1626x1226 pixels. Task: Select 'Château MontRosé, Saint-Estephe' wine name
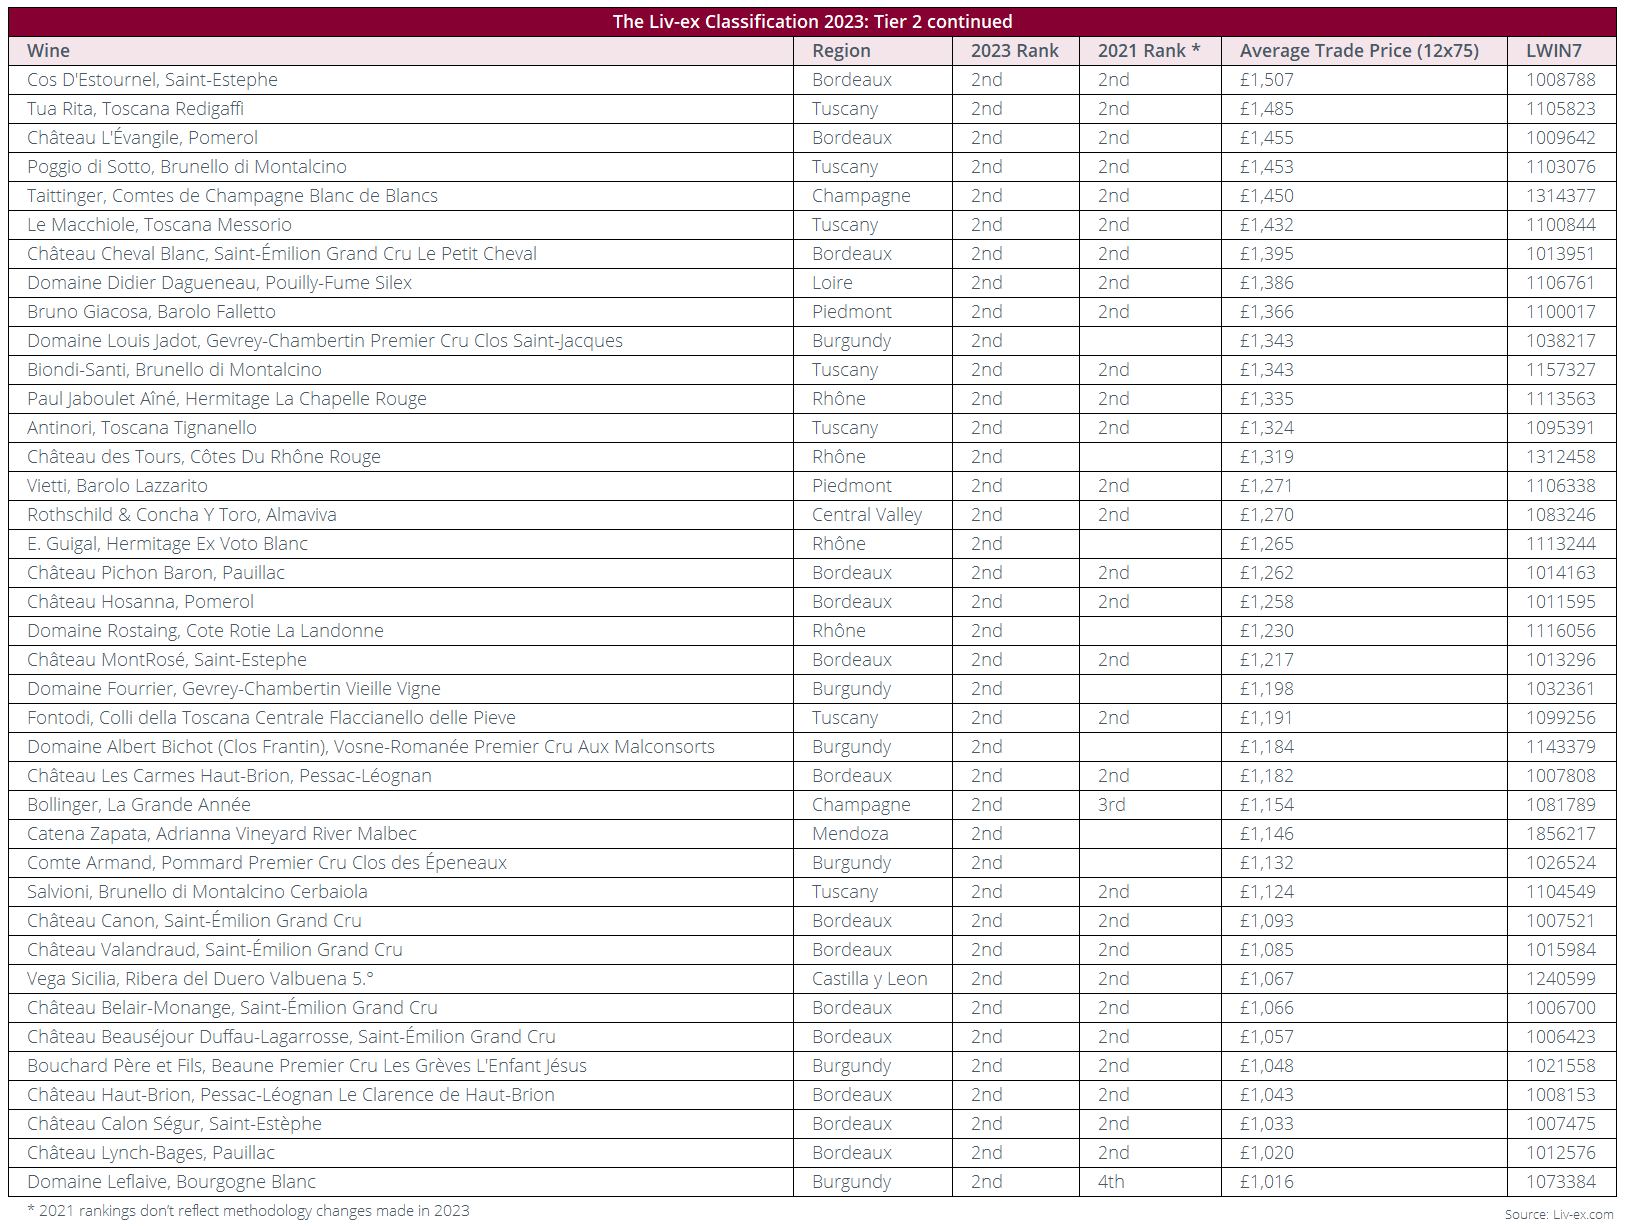167,660
